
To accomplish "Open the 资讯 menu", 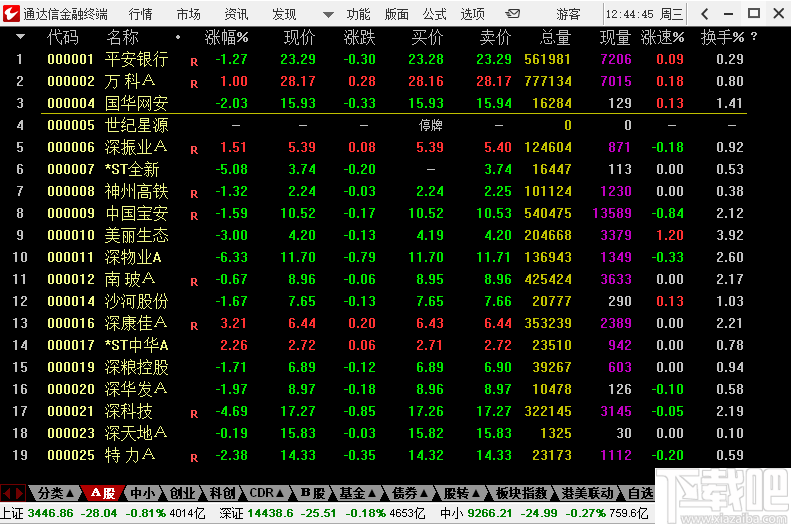I will tap(236, 14).
